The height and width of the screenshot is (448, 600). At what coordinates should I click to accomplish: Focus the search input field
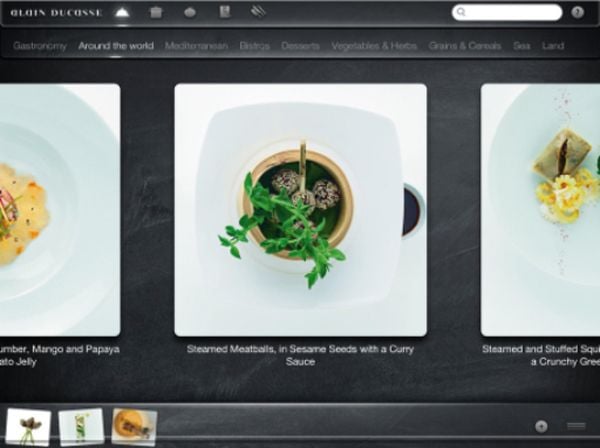pyautogui.click(x=507, y=13)
